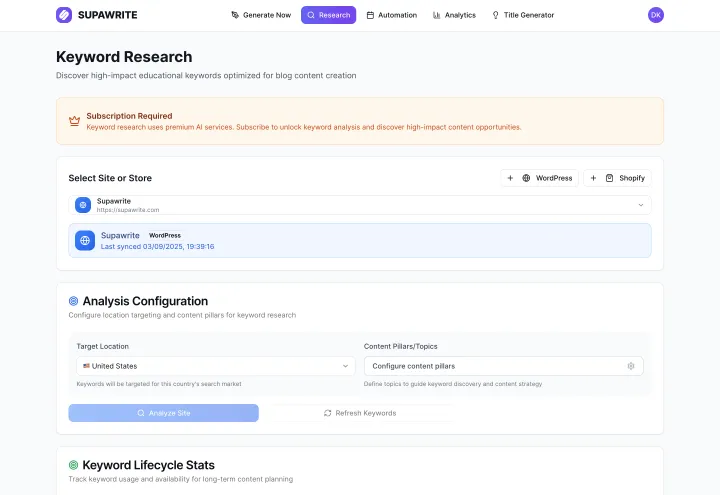This screenshot has height=495, width=720.
Task: Click the calendar icon next to Automation
Action: (x=370, y=15)
